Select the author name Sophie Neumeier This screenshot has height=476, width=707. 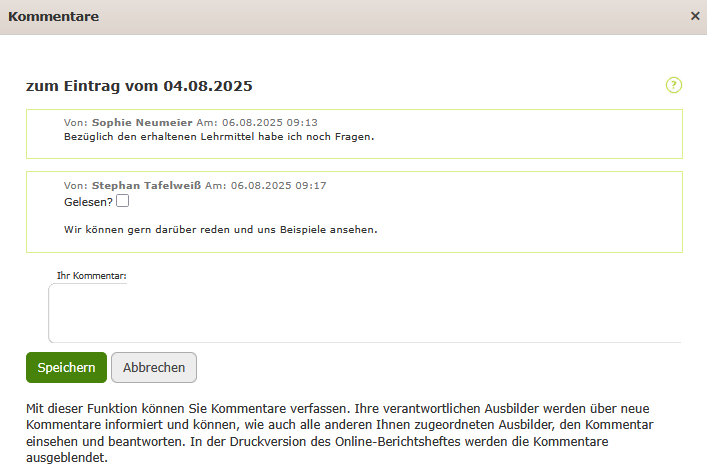point(142,123)
